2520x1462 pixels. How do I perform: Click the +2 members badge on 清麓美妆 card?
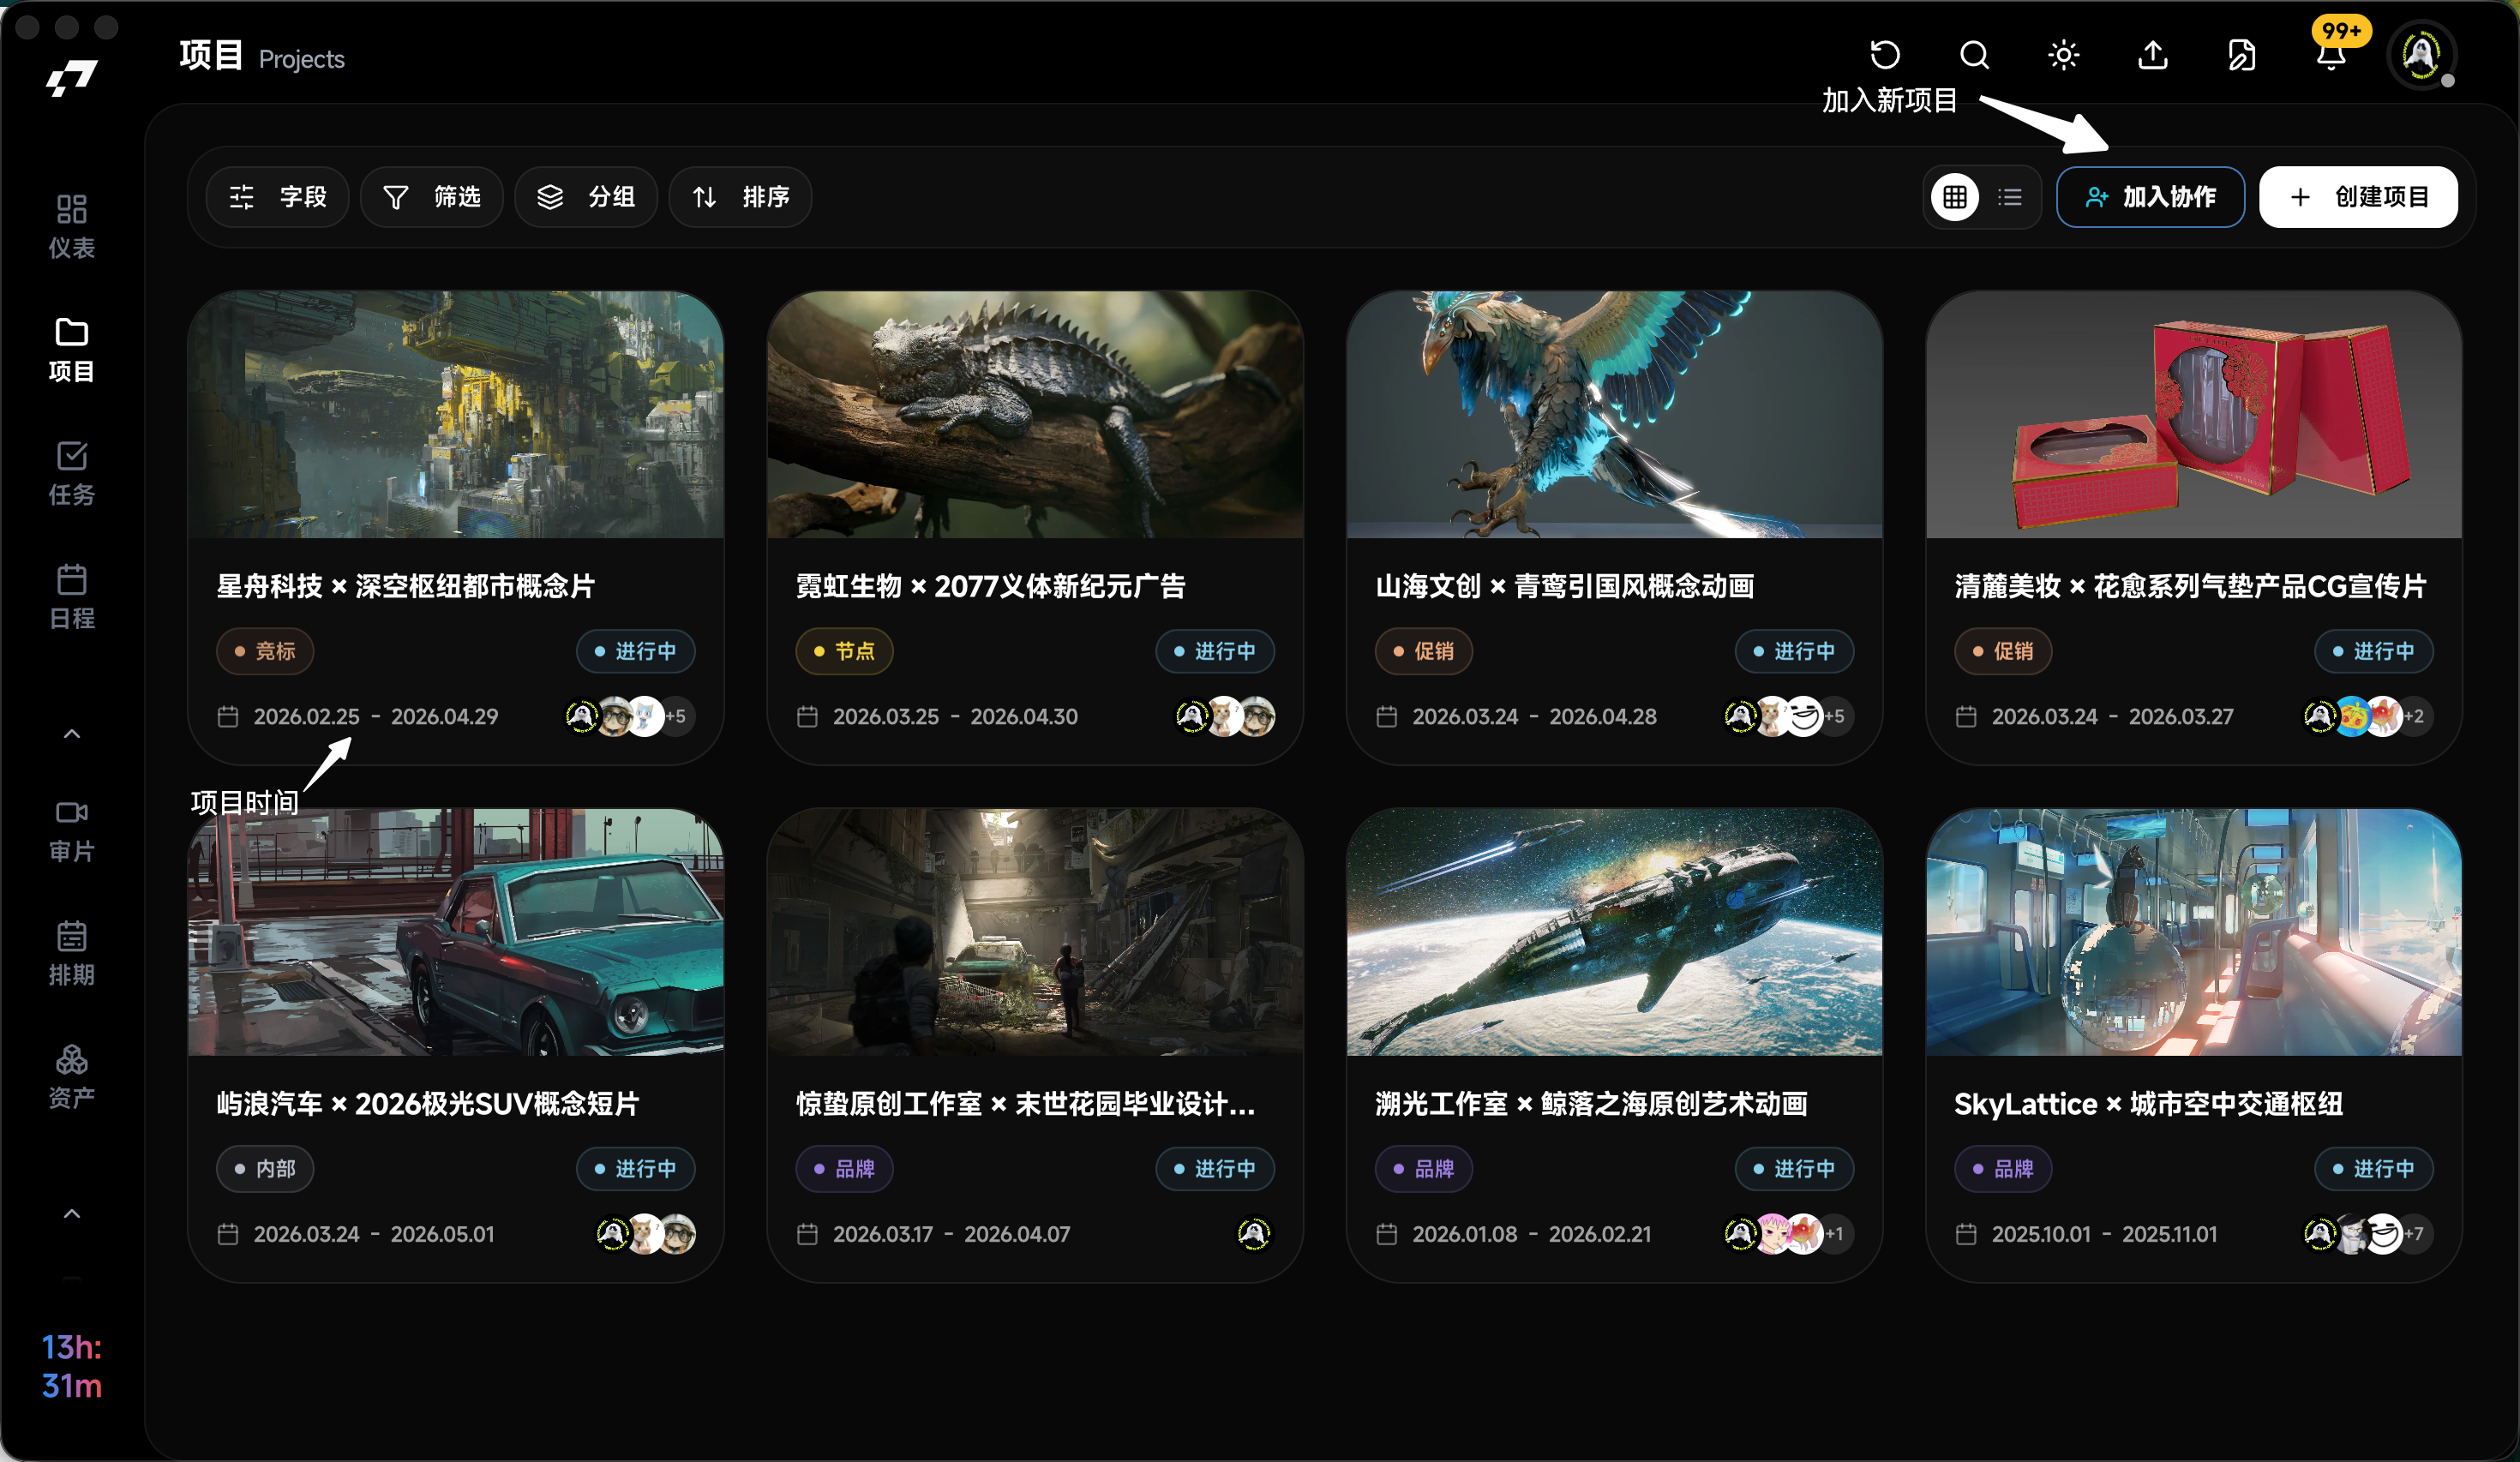click(2415, 716)
